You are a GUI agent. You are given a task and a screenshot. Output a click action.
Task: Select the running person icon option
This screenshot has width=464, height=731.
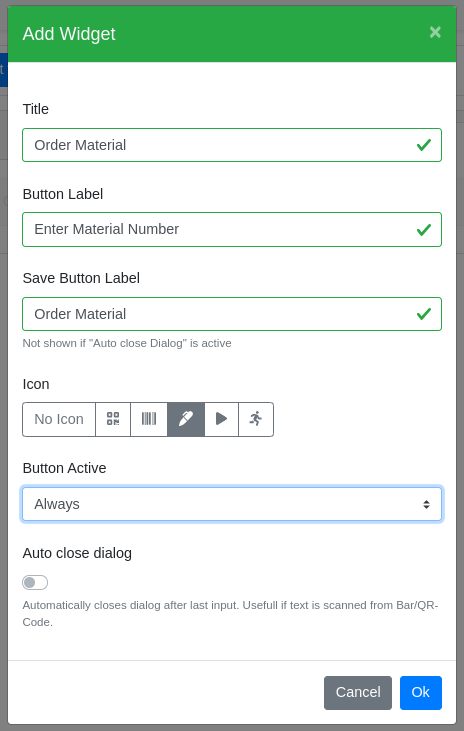tap(256, 419)
